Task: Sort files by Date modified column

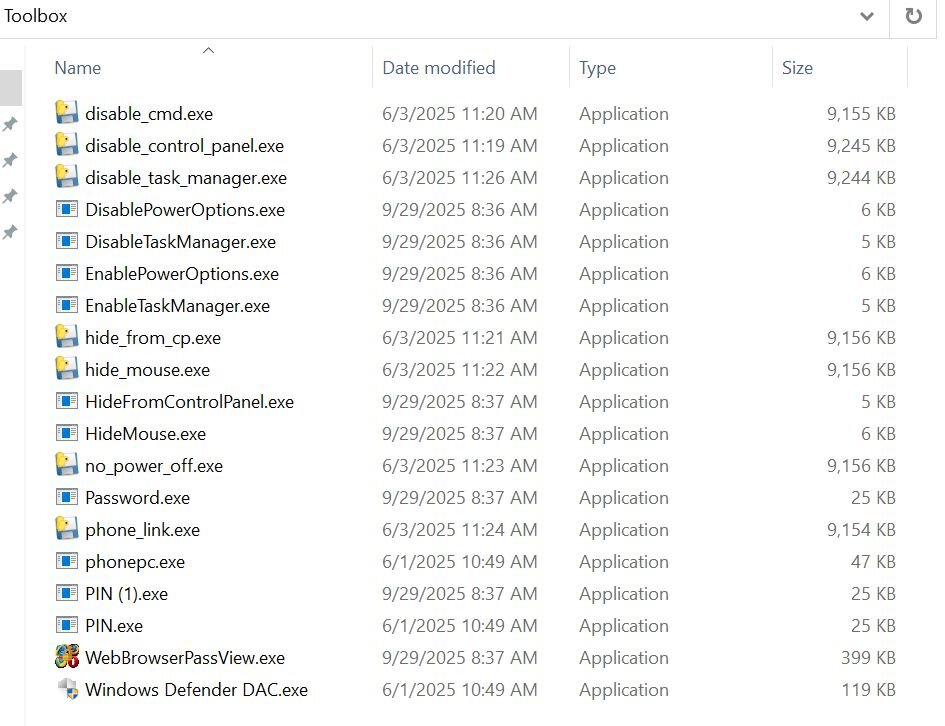Action: (439, 68)
